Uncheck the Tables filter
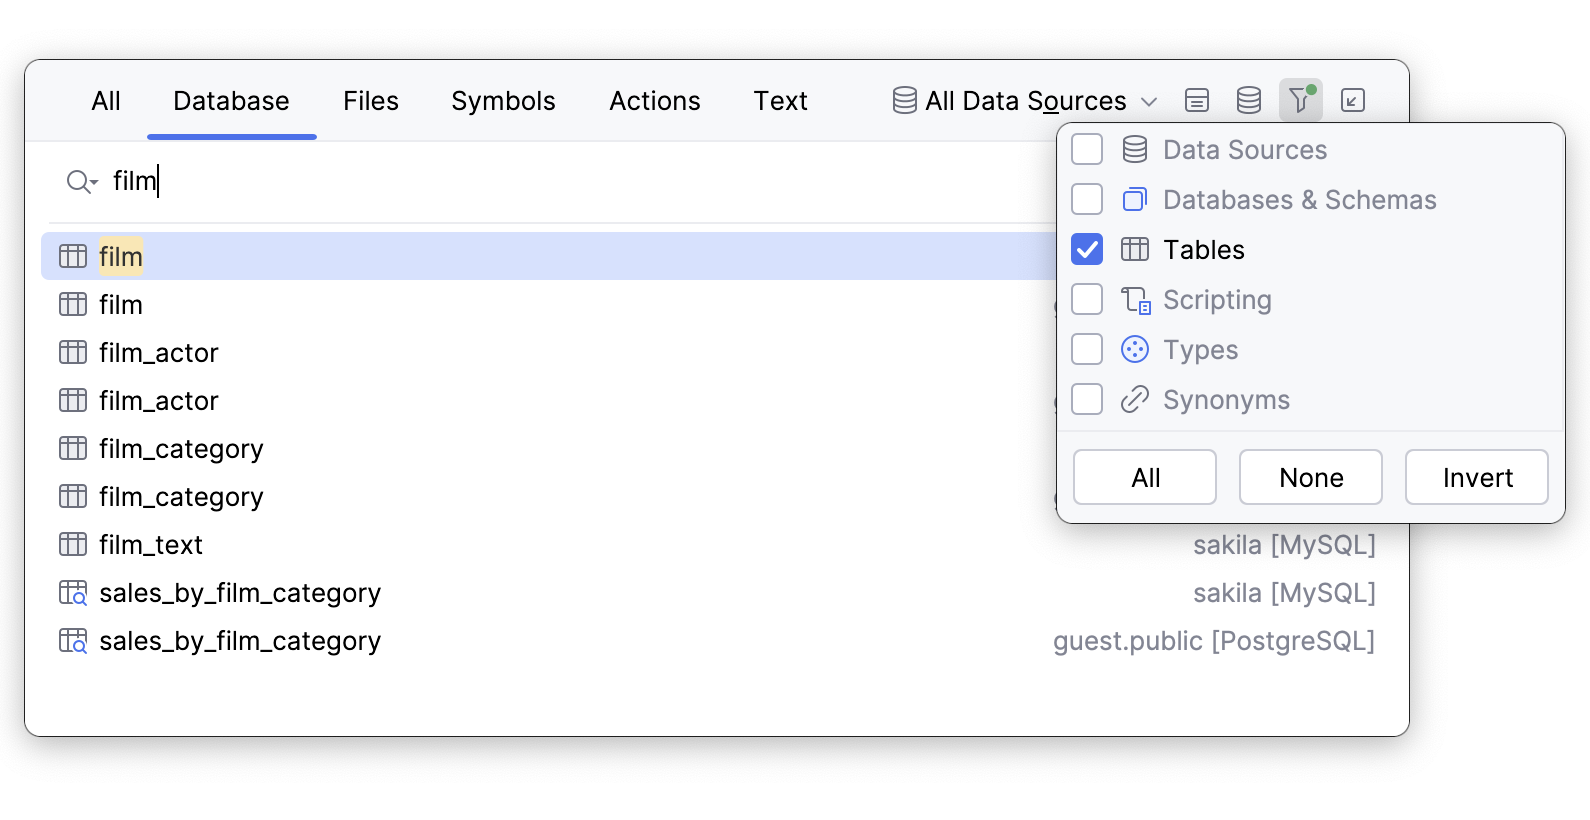Viewport: 1590px width, 820px height. (1087, 249)
